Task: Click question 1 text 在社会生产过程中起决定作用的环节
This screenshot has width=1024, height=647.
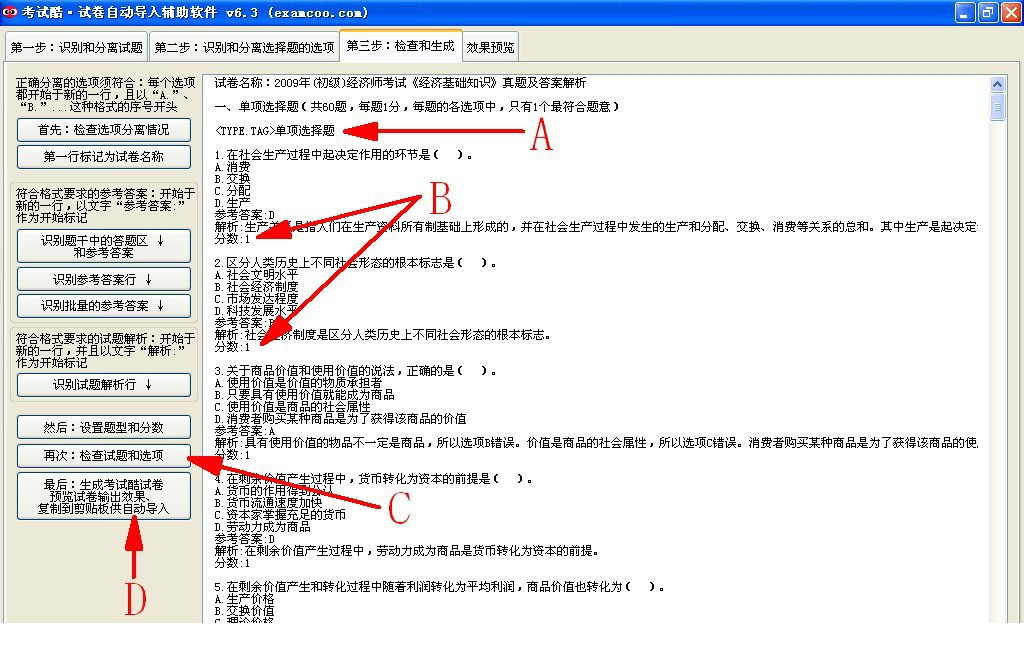Action: click(344, 155)
